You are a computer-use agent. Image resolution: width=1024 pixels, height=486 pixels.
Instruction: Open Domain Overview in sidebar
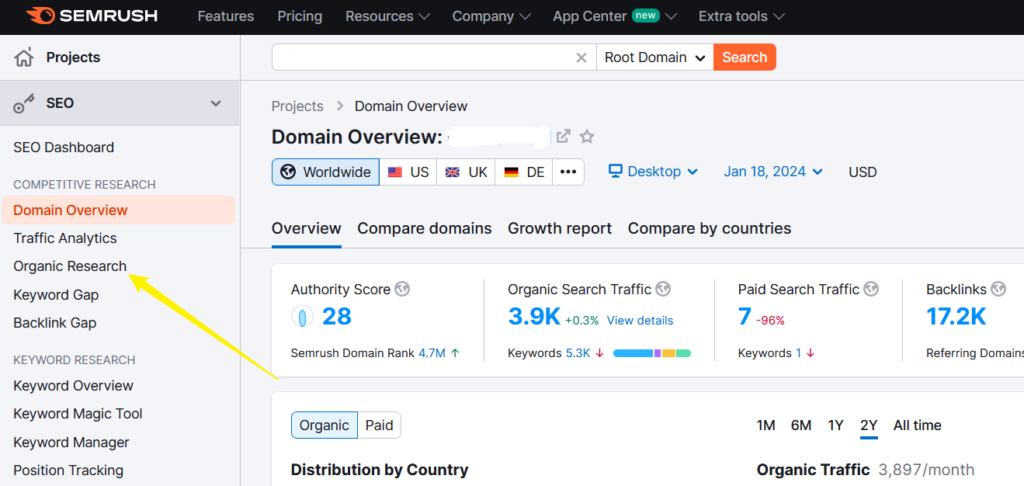[x=118, y=210]
